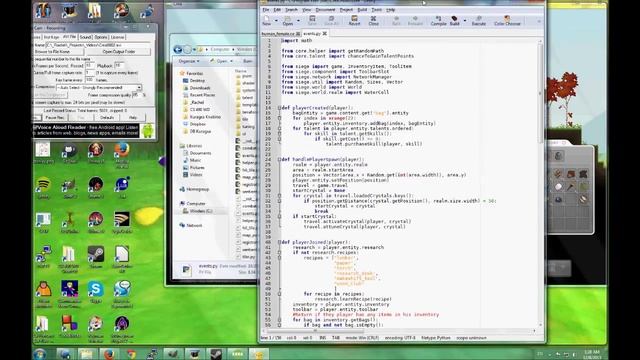Switch to the events.py editor tab
This screenshot has height=360, width=640.
pyautogui.click(x=312, y=33)
